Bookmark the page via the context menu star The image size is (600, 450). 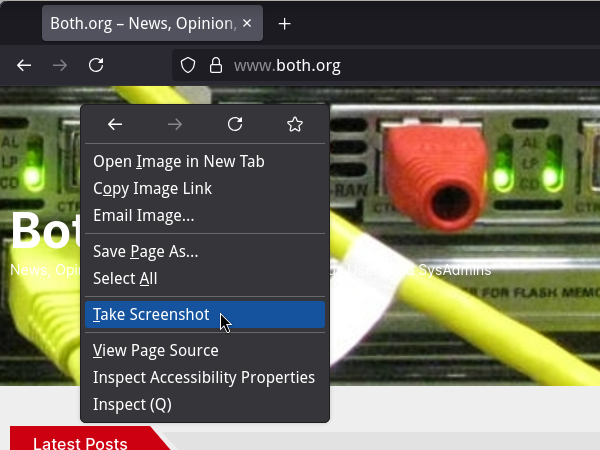(295, 124)
